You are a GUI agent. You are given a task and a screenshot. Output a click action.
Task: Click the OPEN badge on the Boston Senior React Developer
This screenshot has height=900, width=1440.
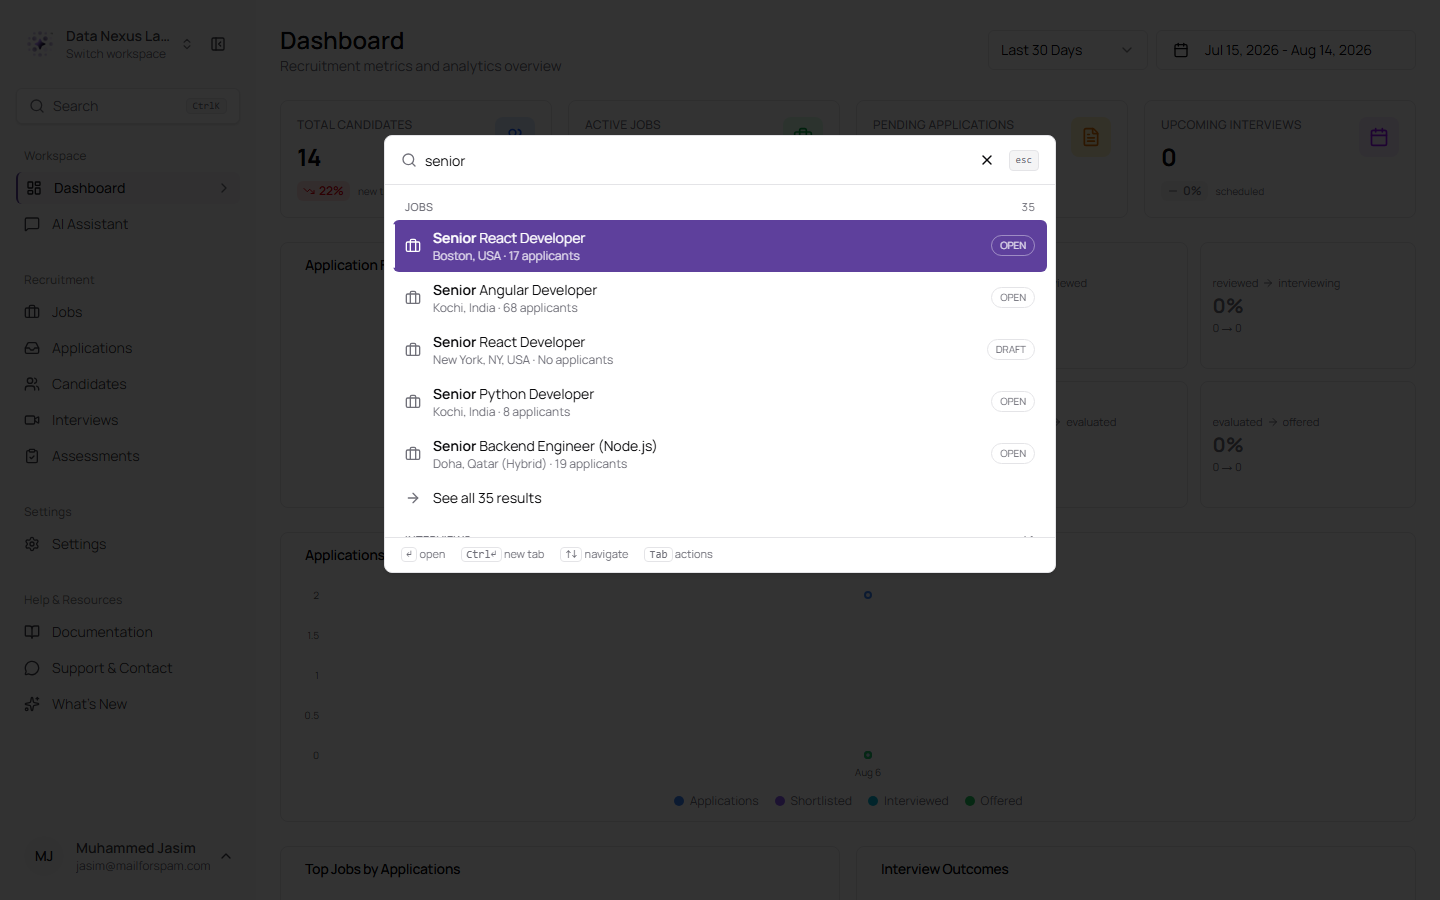[x=1013, y=246]
